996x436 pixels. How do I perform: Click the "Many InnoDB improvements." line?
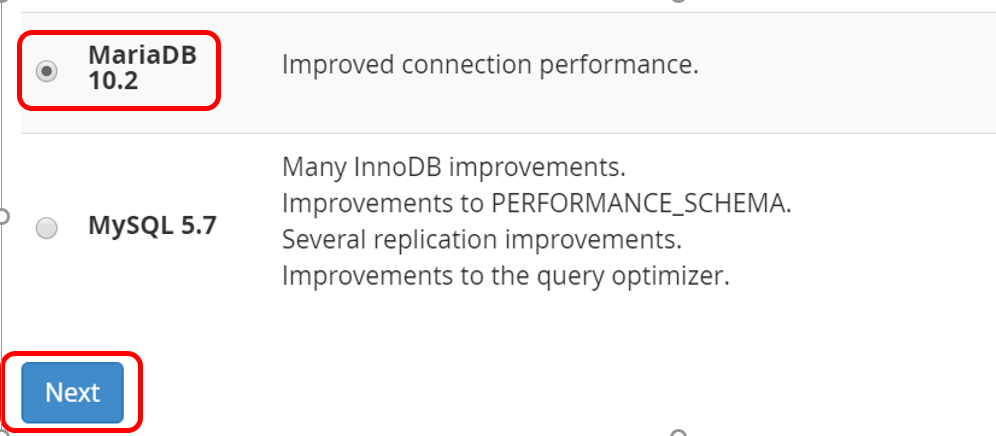tap(453, 165)
